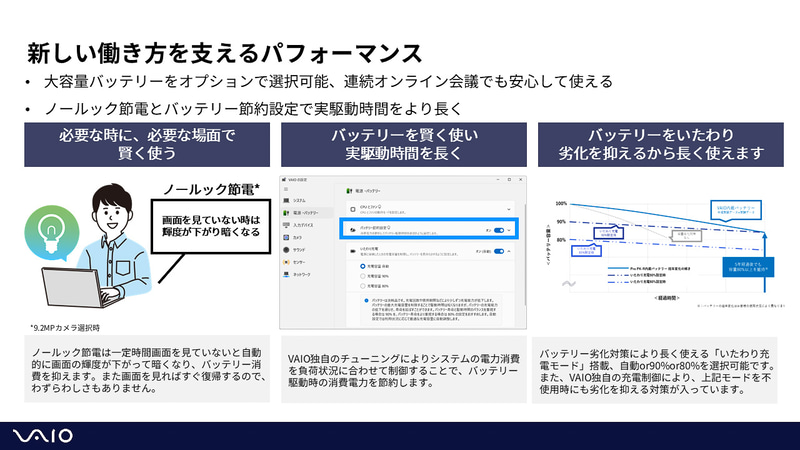Click the description starting VAIO独自のチューニング
Screen dimensions: 800x450
(404, 371)
